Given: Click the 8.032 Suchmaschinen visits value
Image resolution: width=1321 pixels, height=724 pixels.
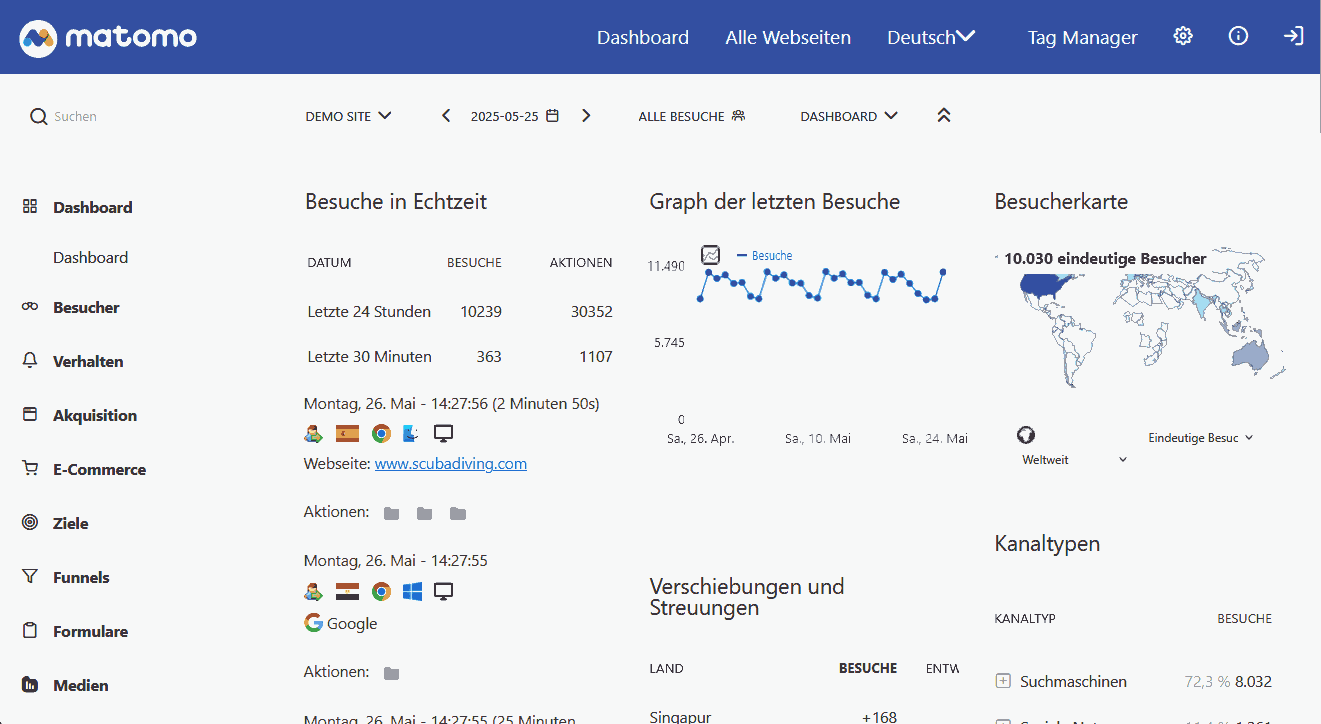Looking at the screenshot, I should click(x=1253, y=682).
